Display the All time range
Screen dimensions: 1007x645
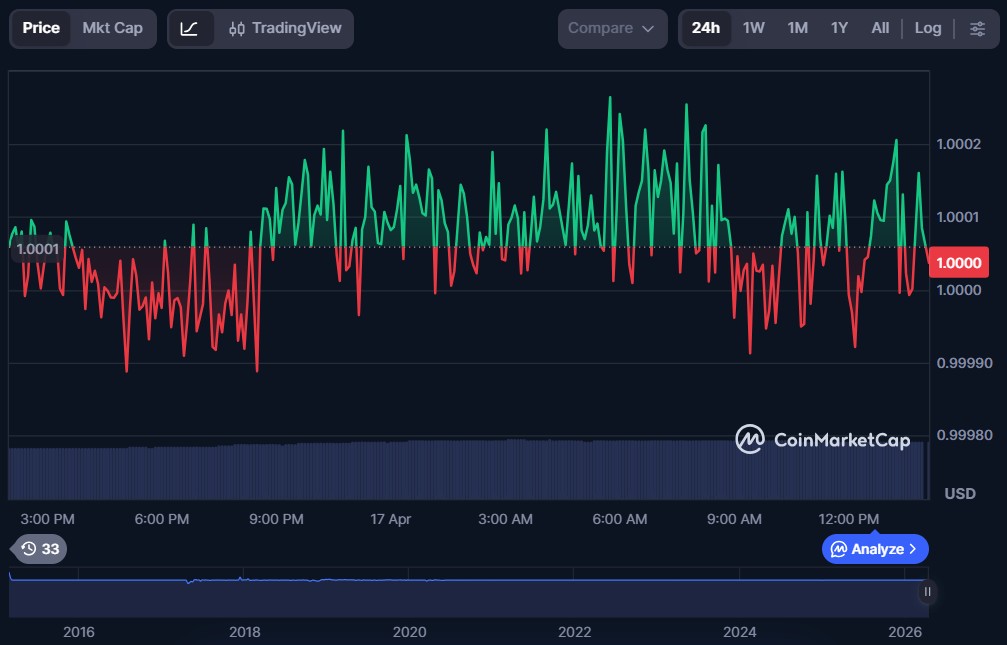[x=880, y=28]
